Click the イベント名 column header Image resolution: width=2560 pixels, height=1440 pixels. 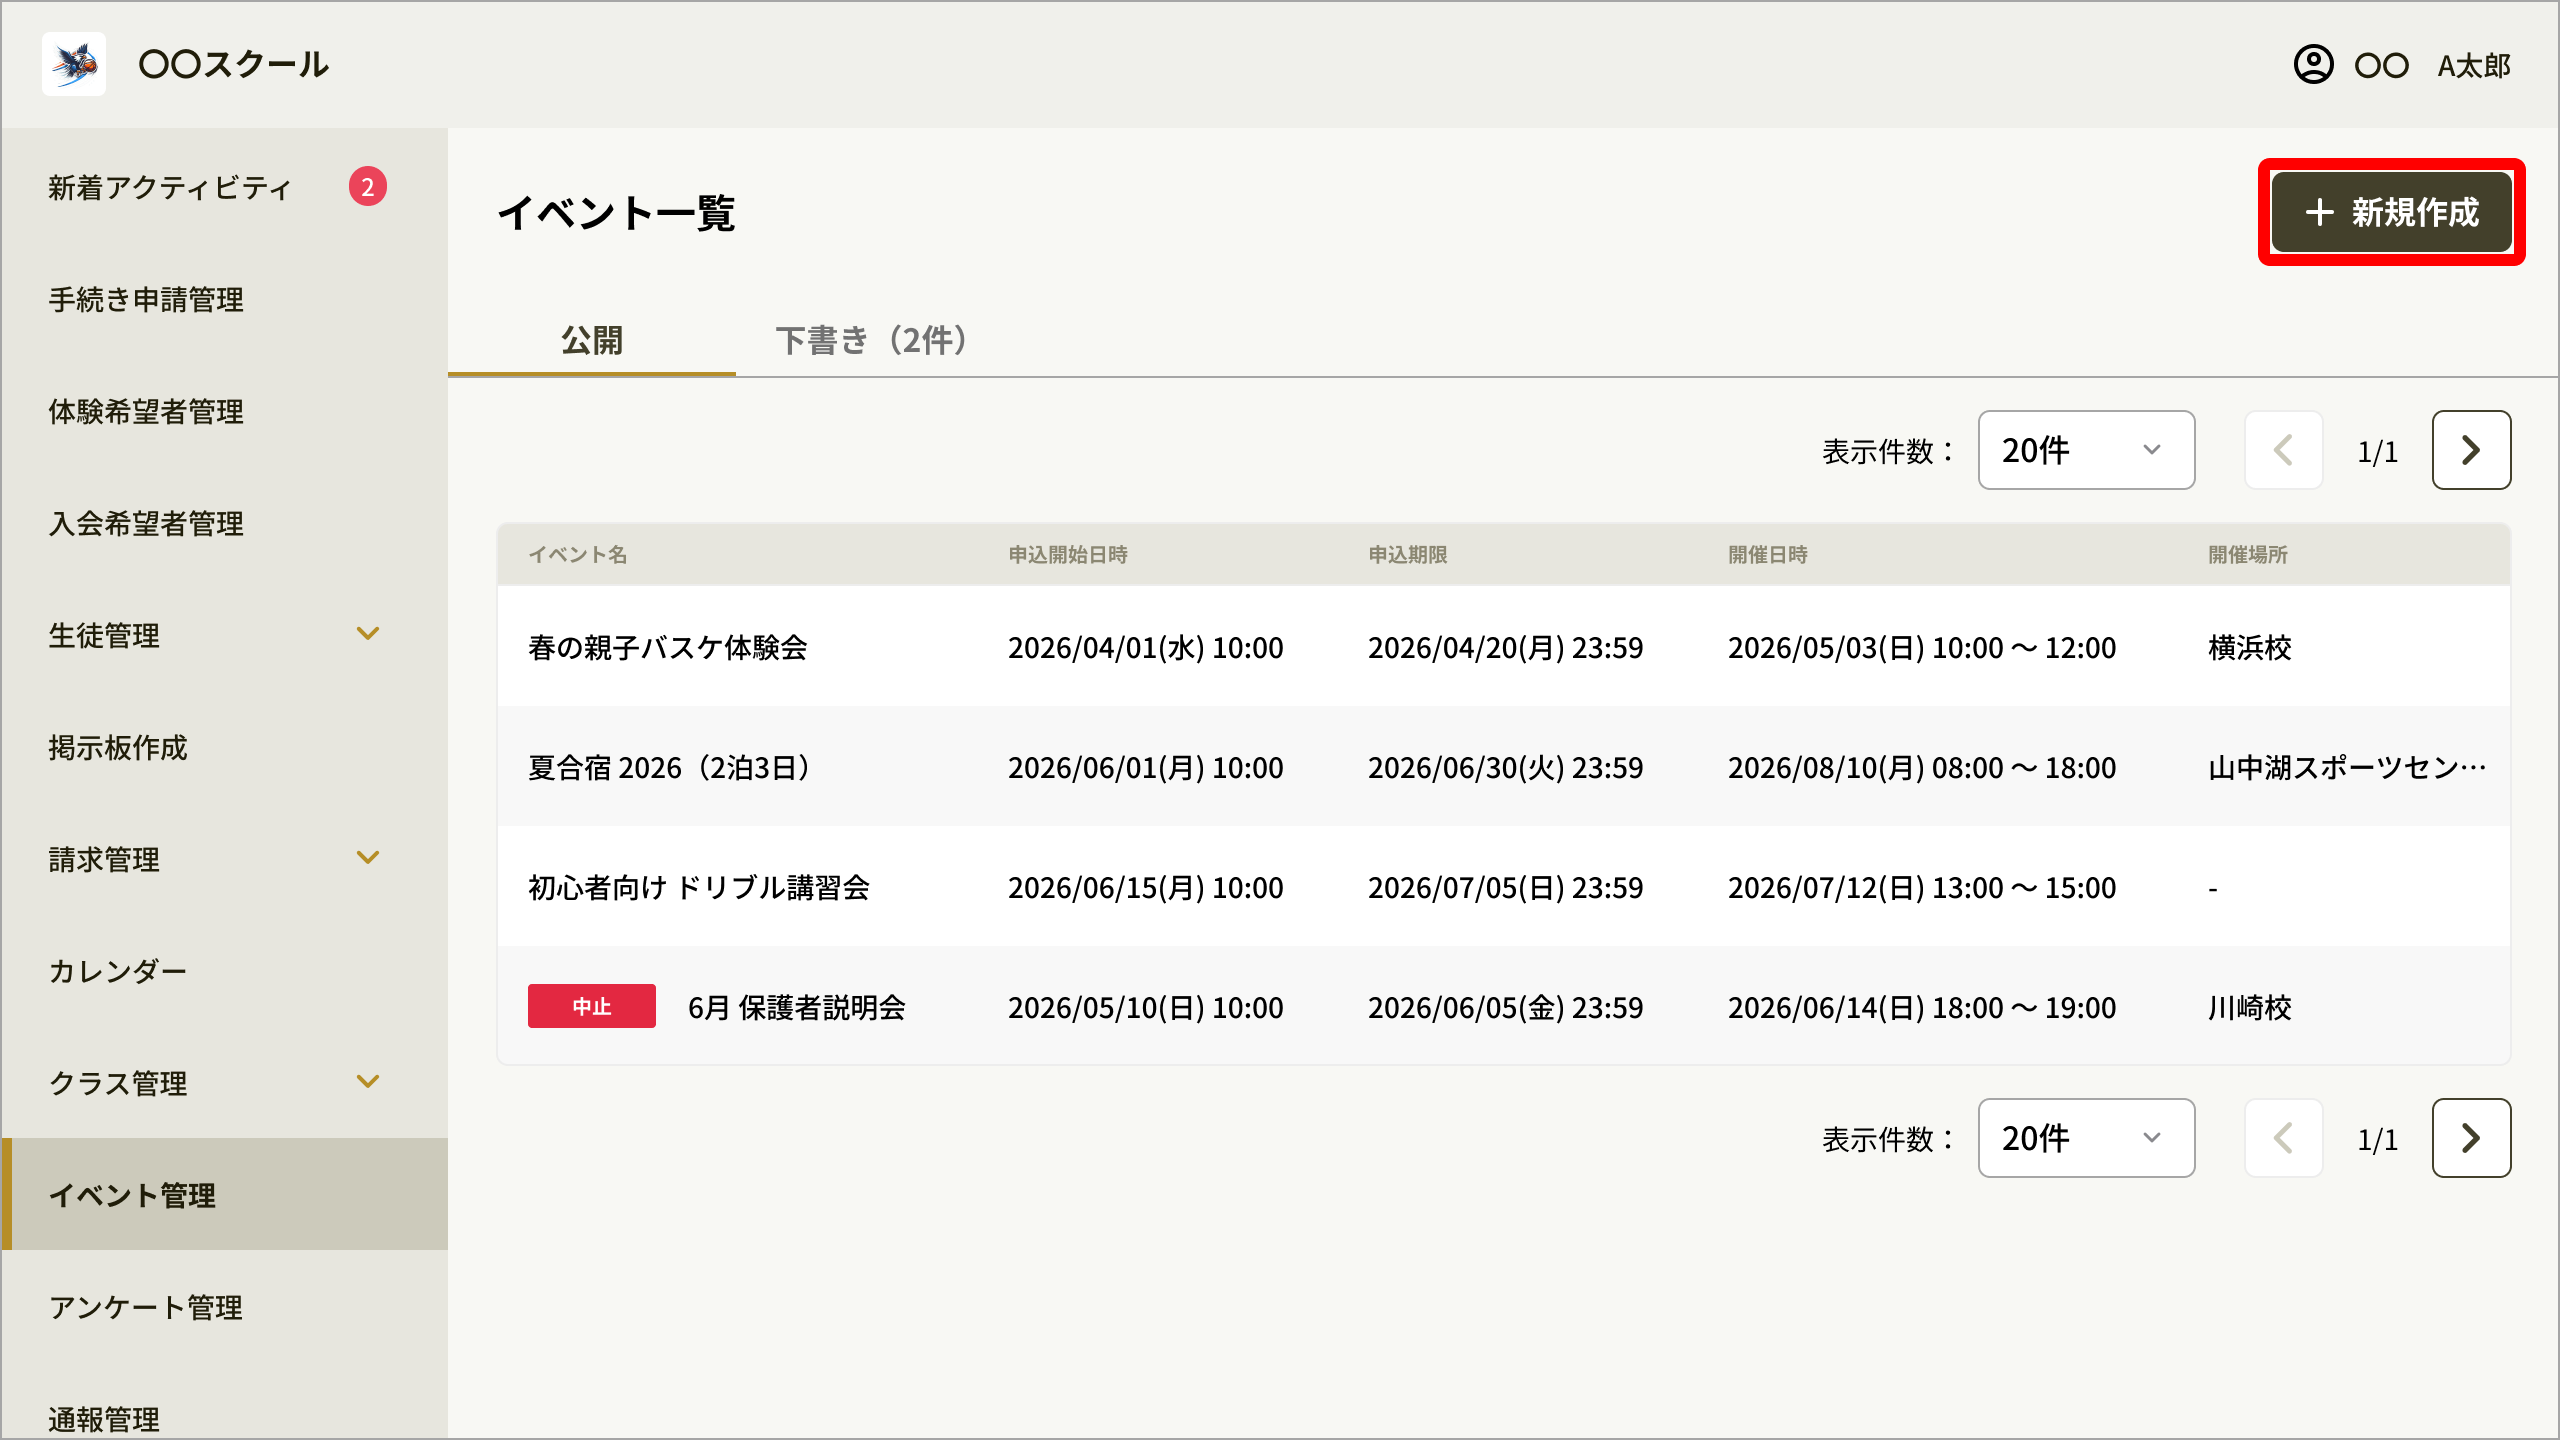[578, 554]
